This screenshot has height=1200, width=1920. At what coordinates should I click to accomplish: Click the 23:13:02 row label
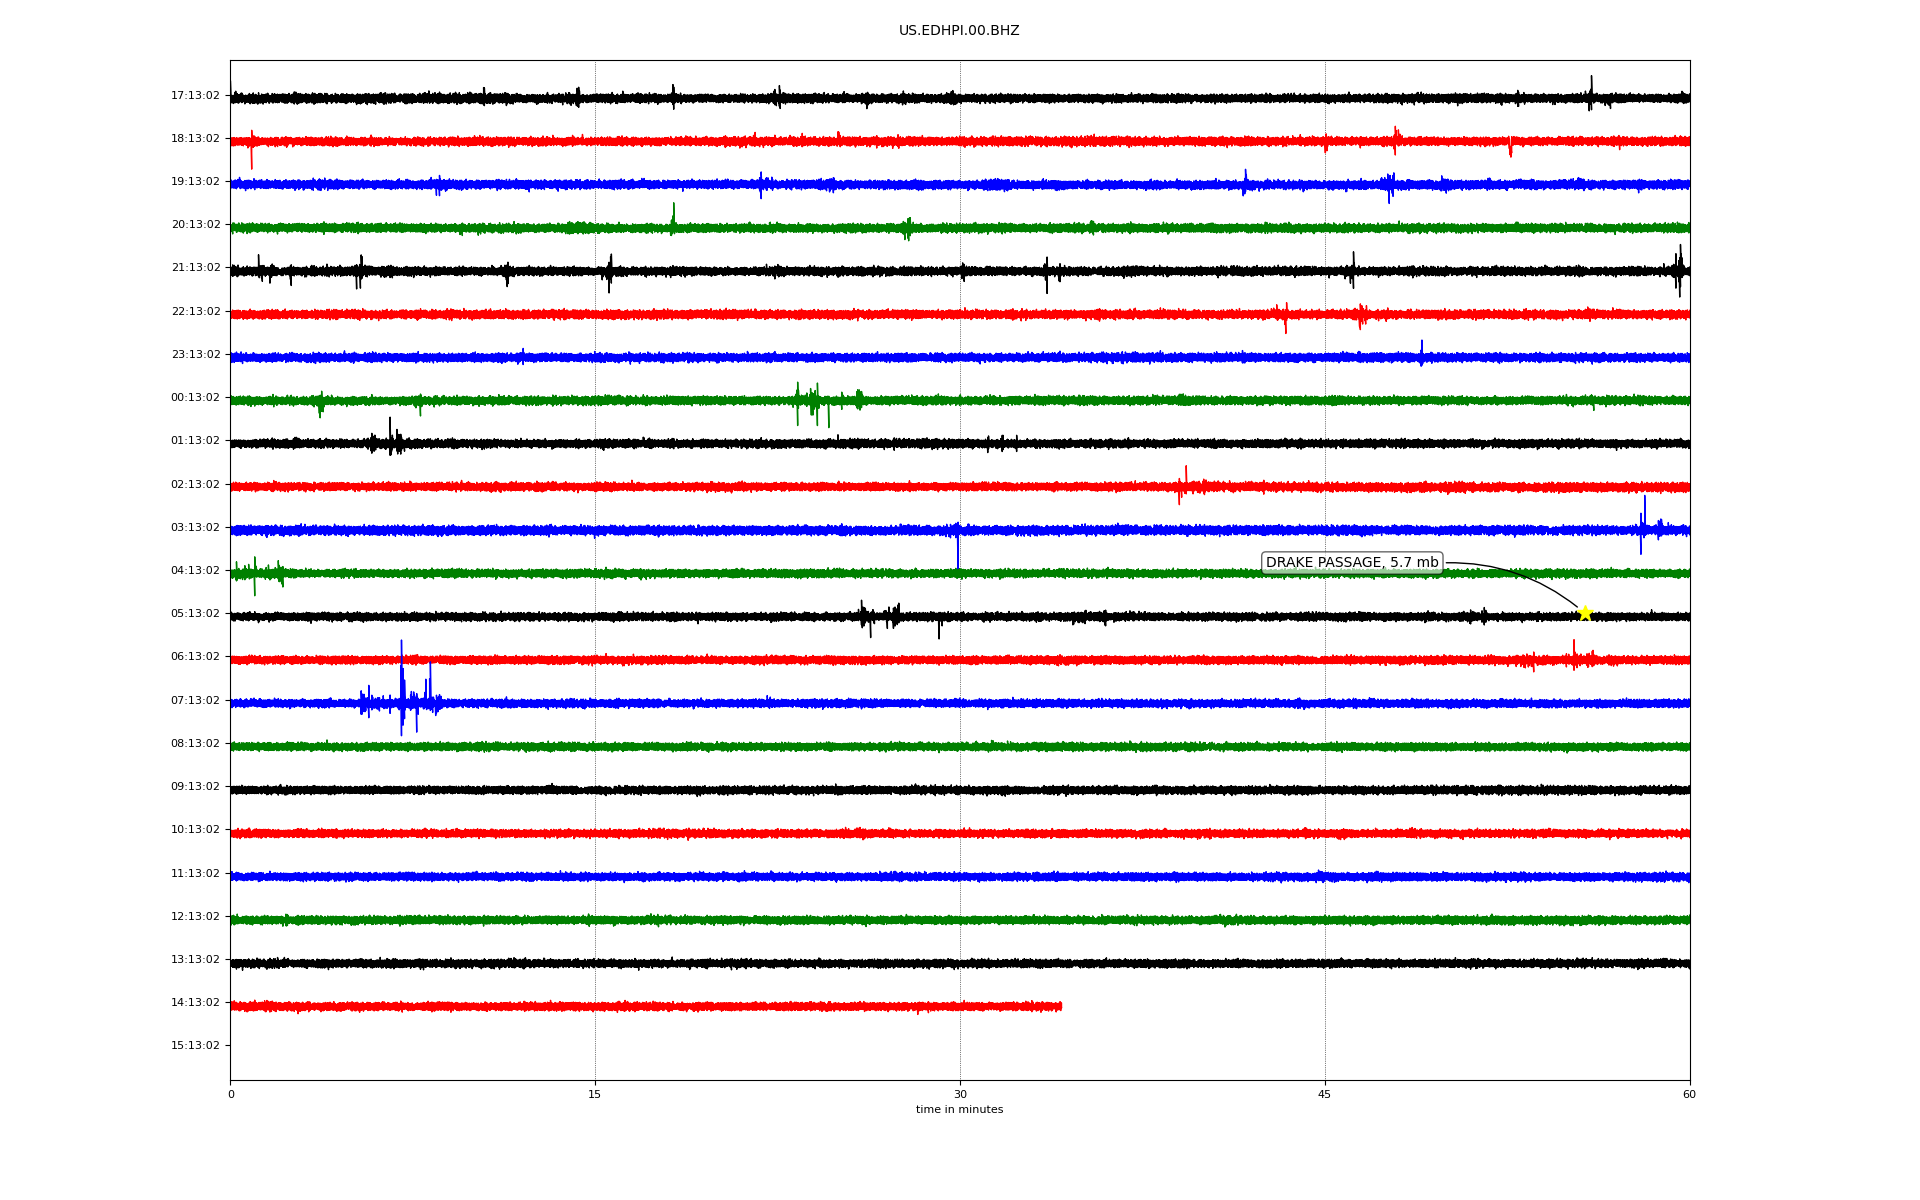pos(195,355)
